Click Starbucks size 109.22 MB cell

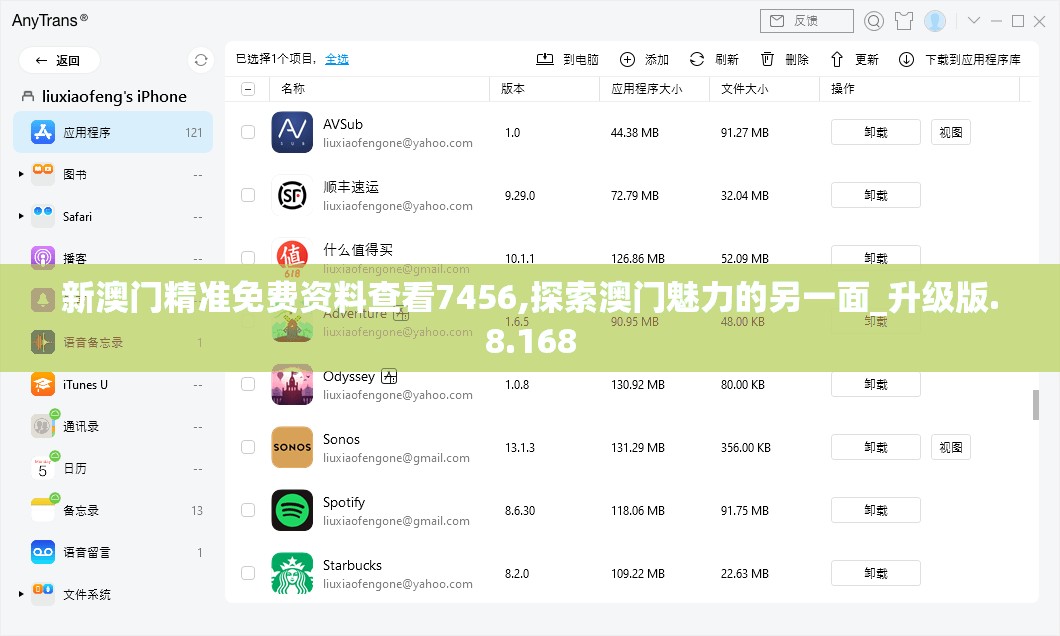pos(637,573)
